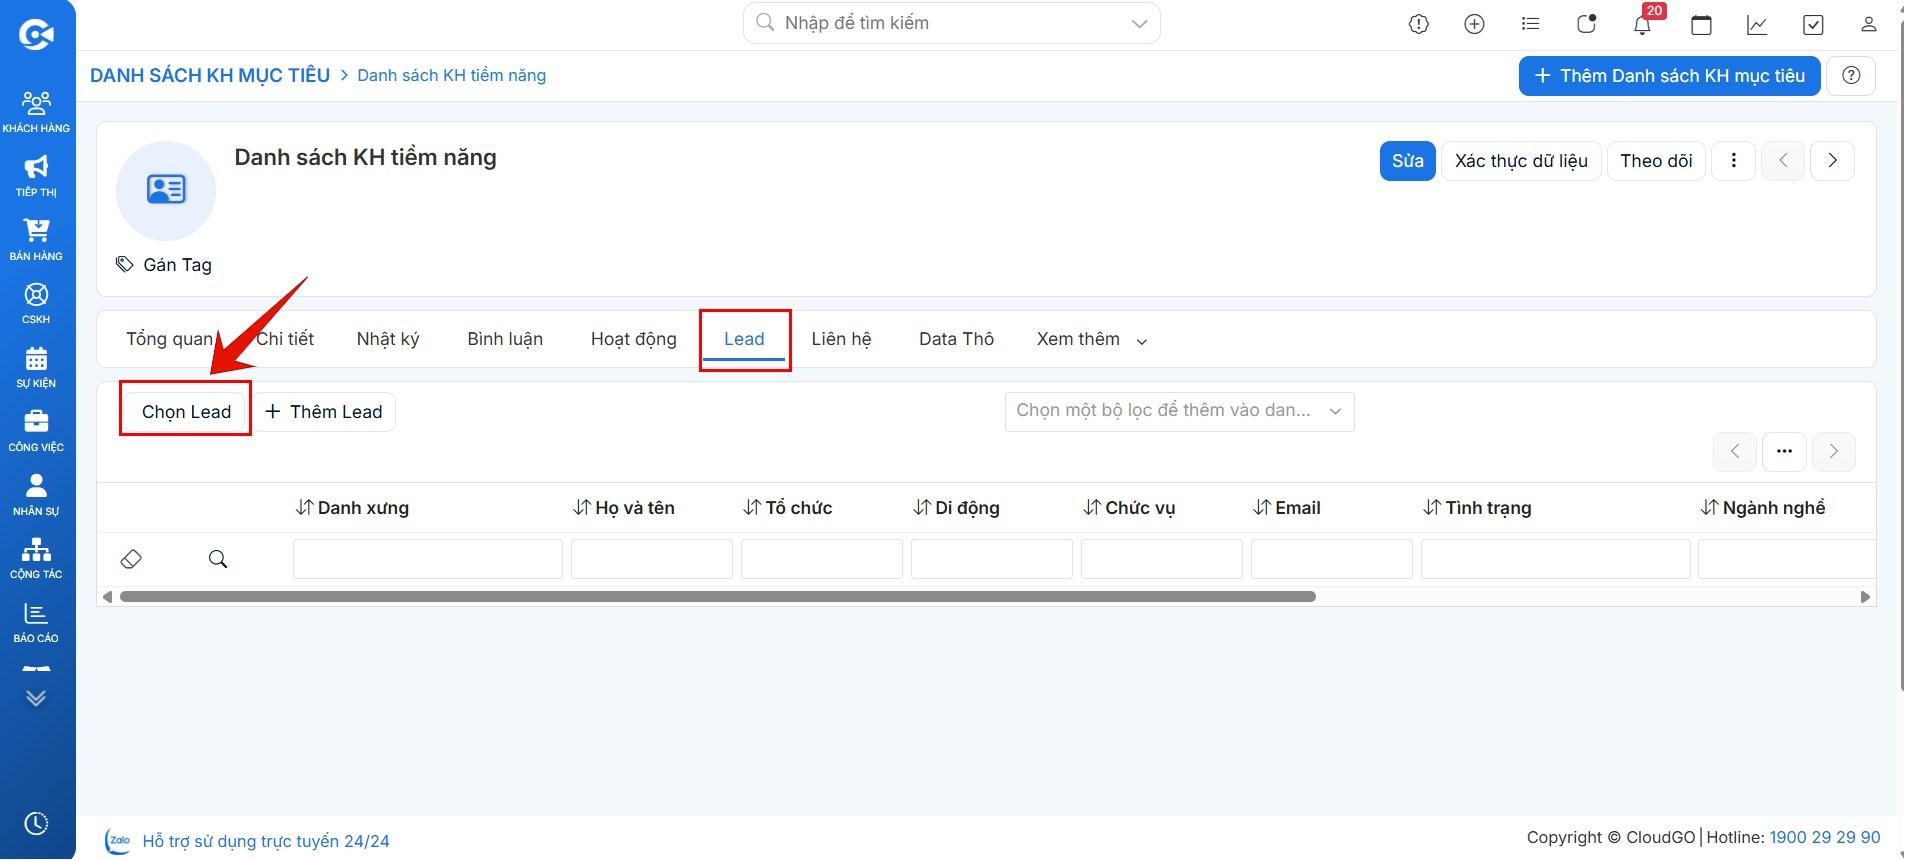This screenshot has width=1905, height=860.
Task: Select the Lead tab
Action: [744, 339]
